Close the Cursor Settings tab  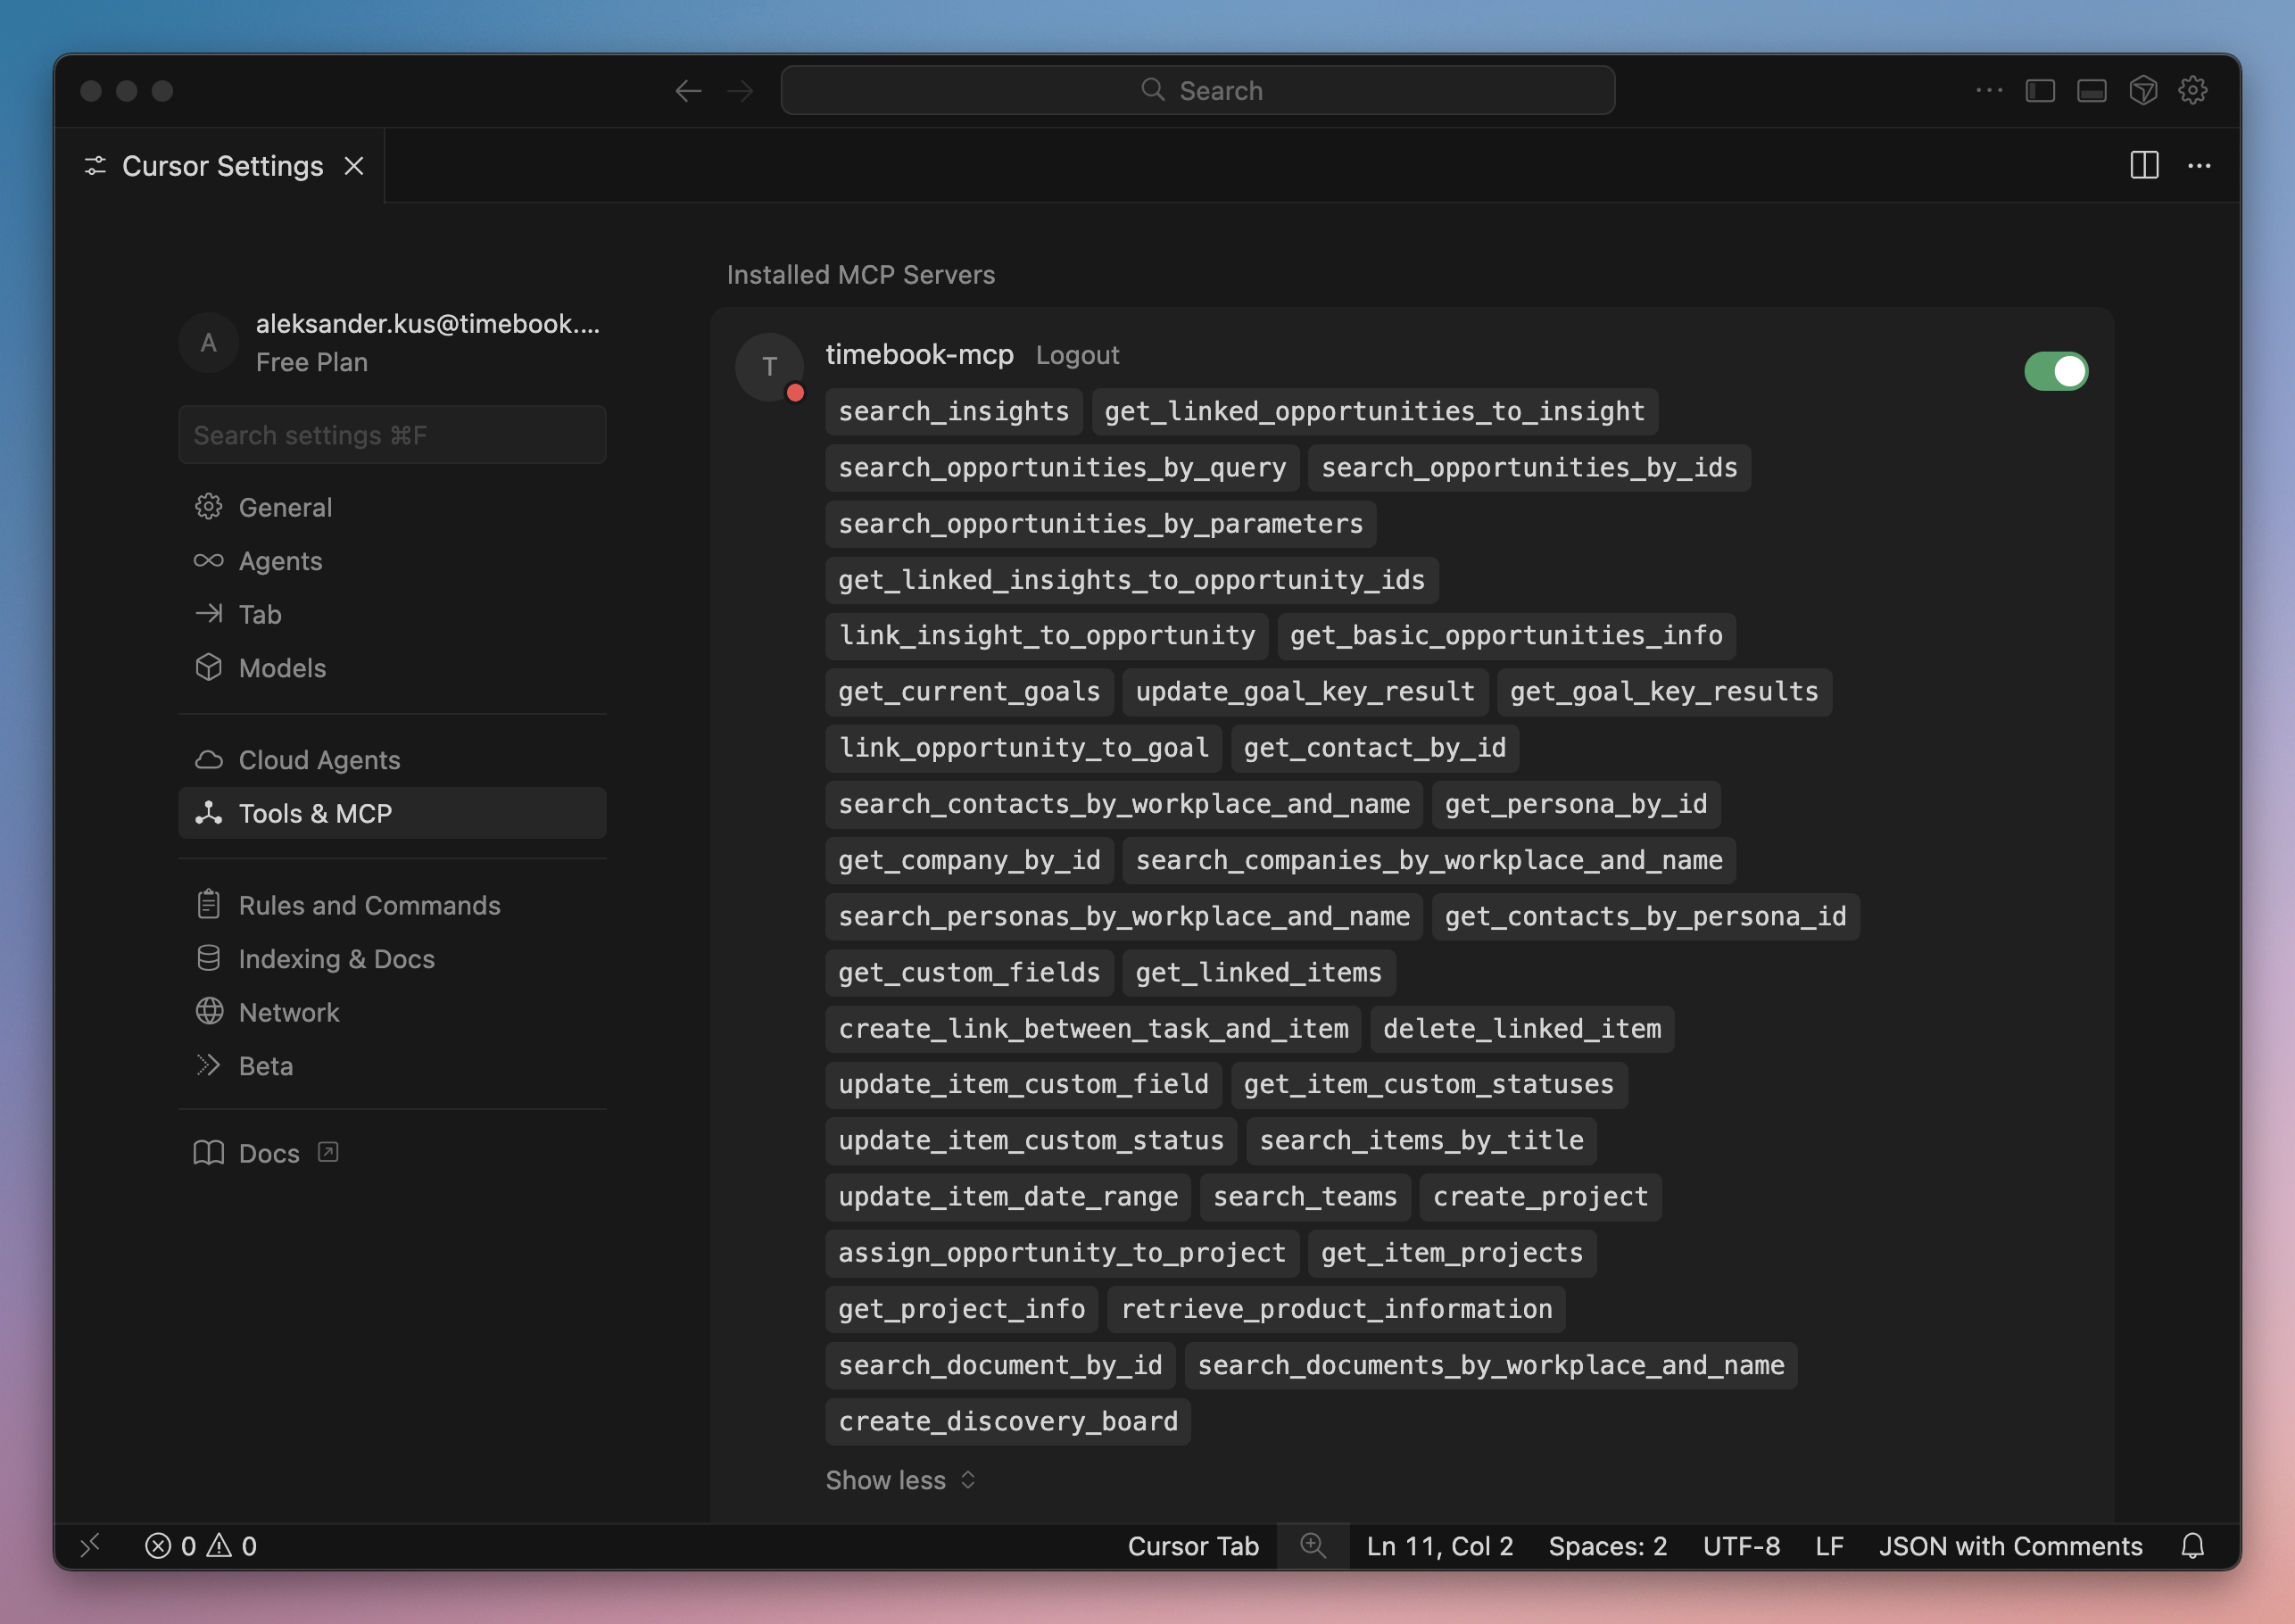click(x=354, y=166)
